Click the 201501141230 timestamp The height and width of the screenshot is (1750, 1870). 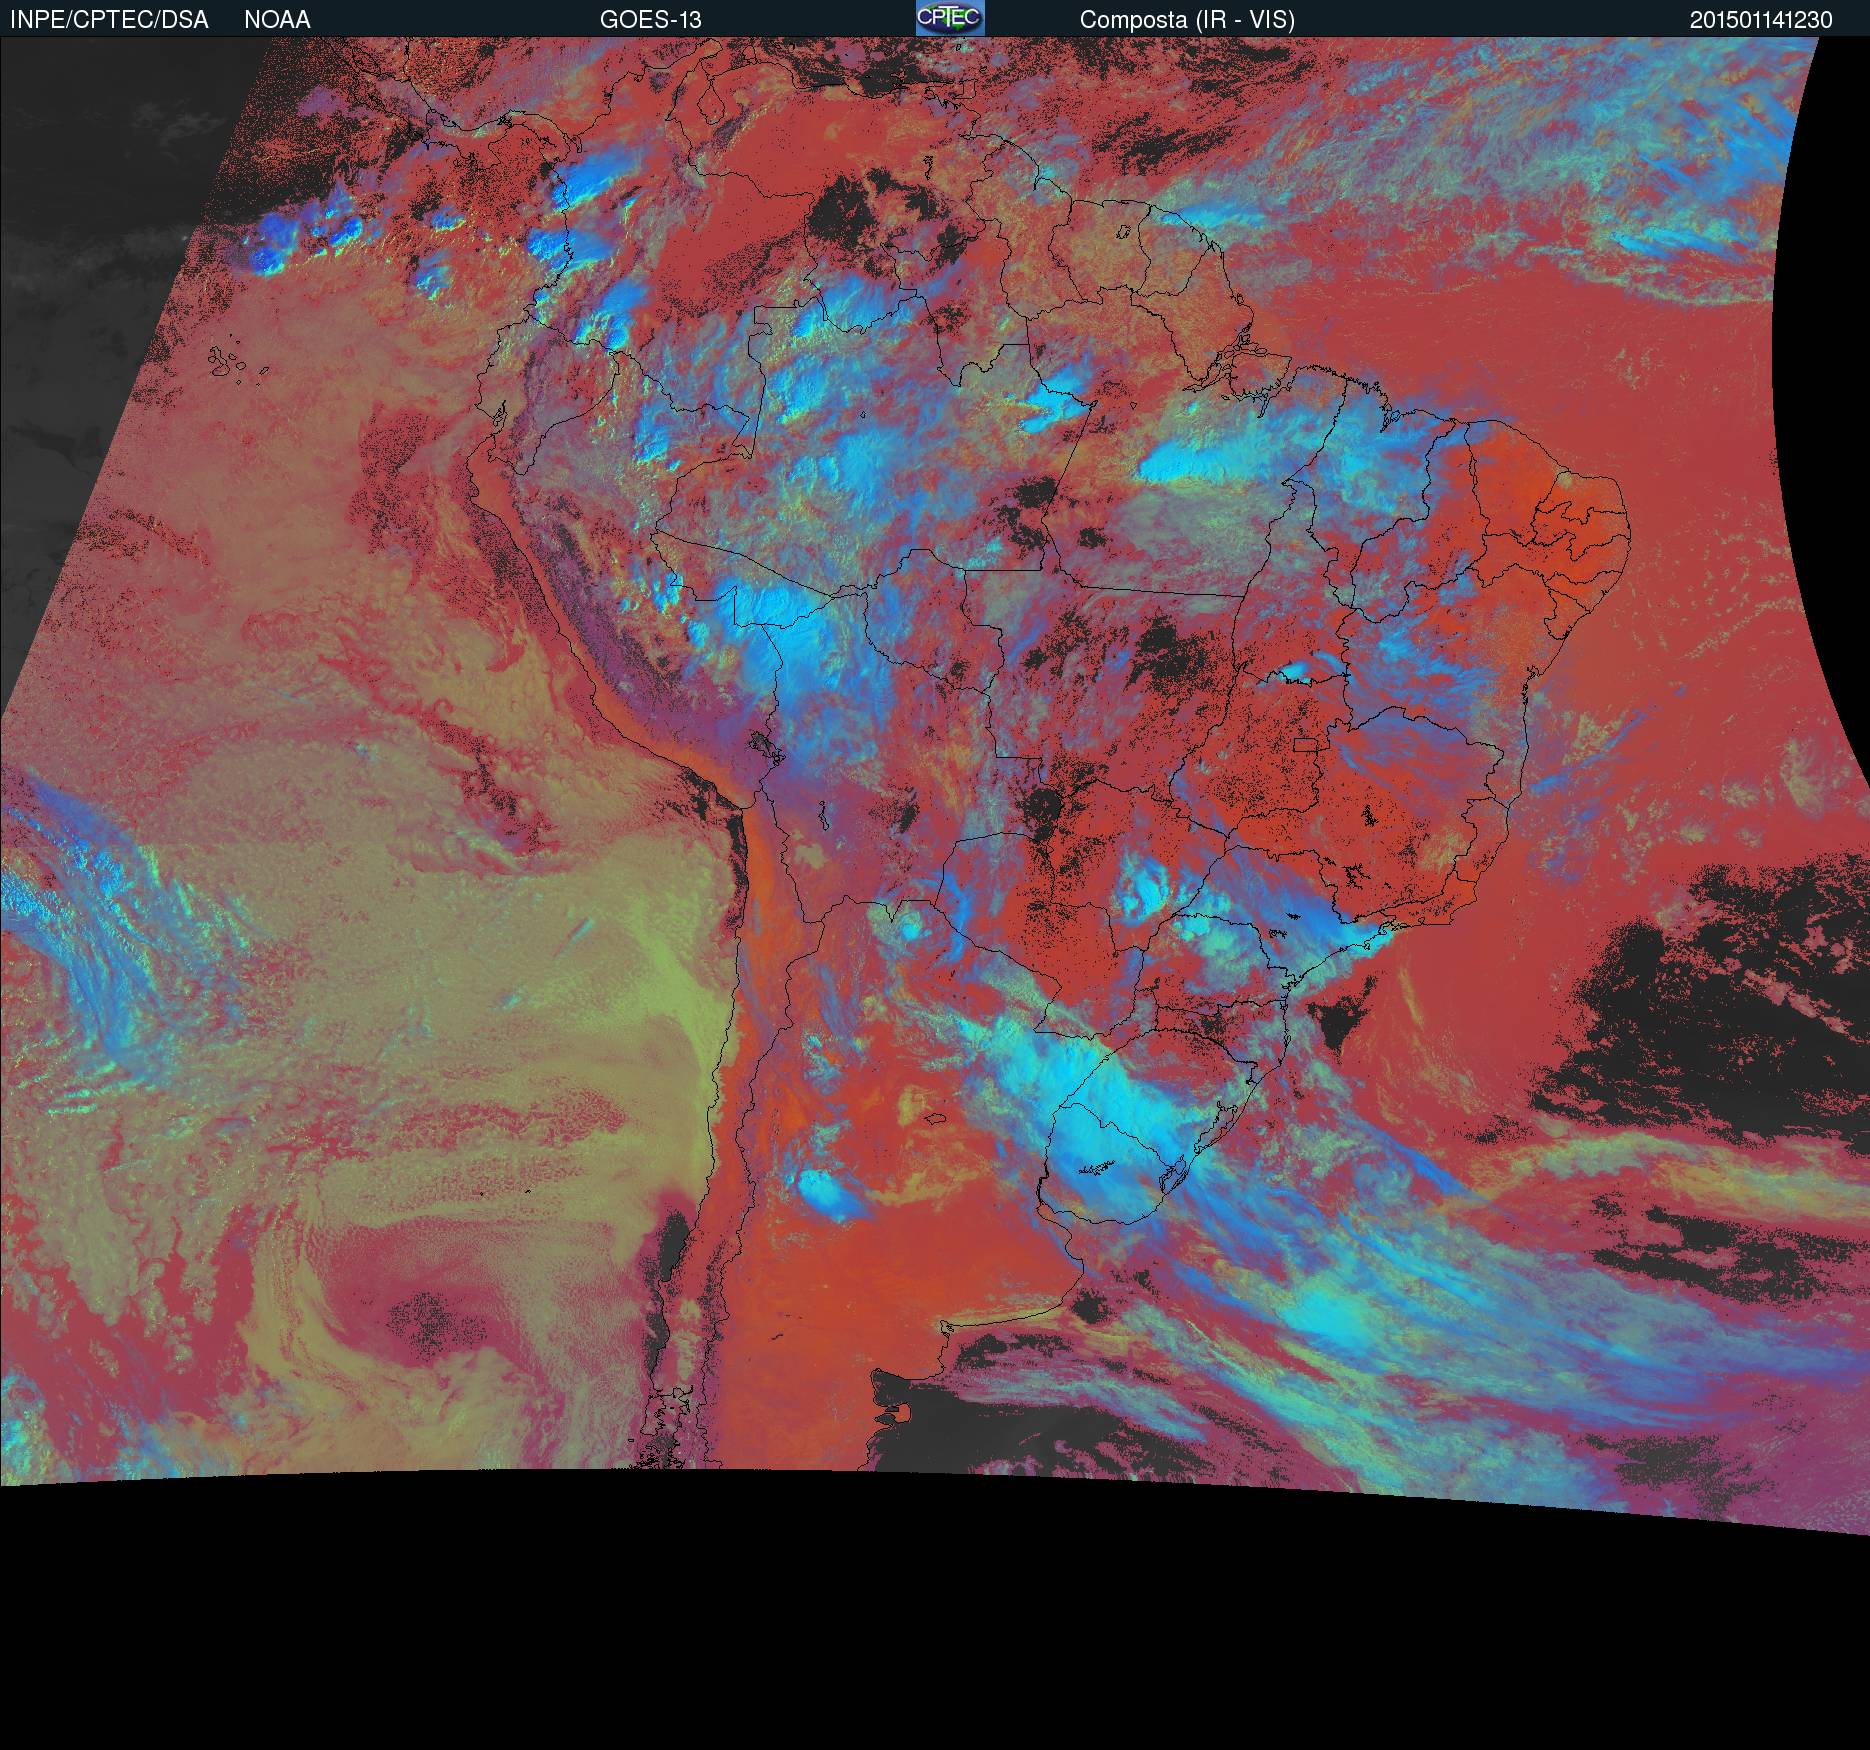(x=1761, y=20)
